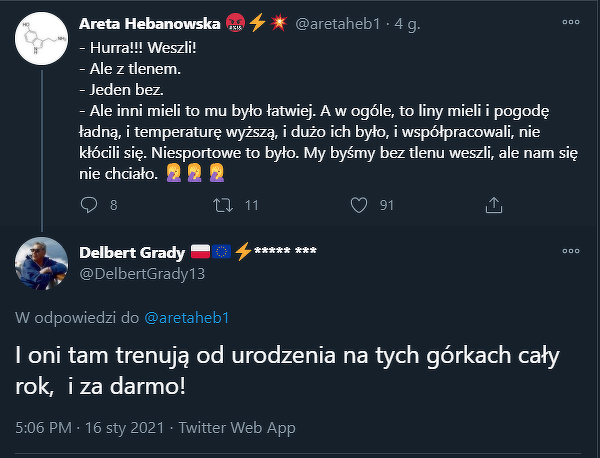
Task: Click the retweet count of 11
Action: click(x=252, y=205)
